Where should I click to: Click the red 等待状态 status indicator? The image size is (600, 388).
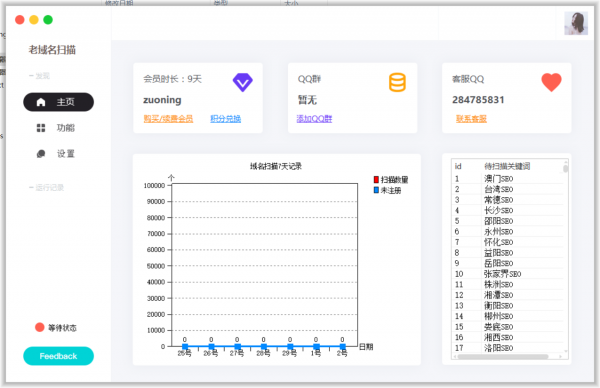tap(39, 327)
